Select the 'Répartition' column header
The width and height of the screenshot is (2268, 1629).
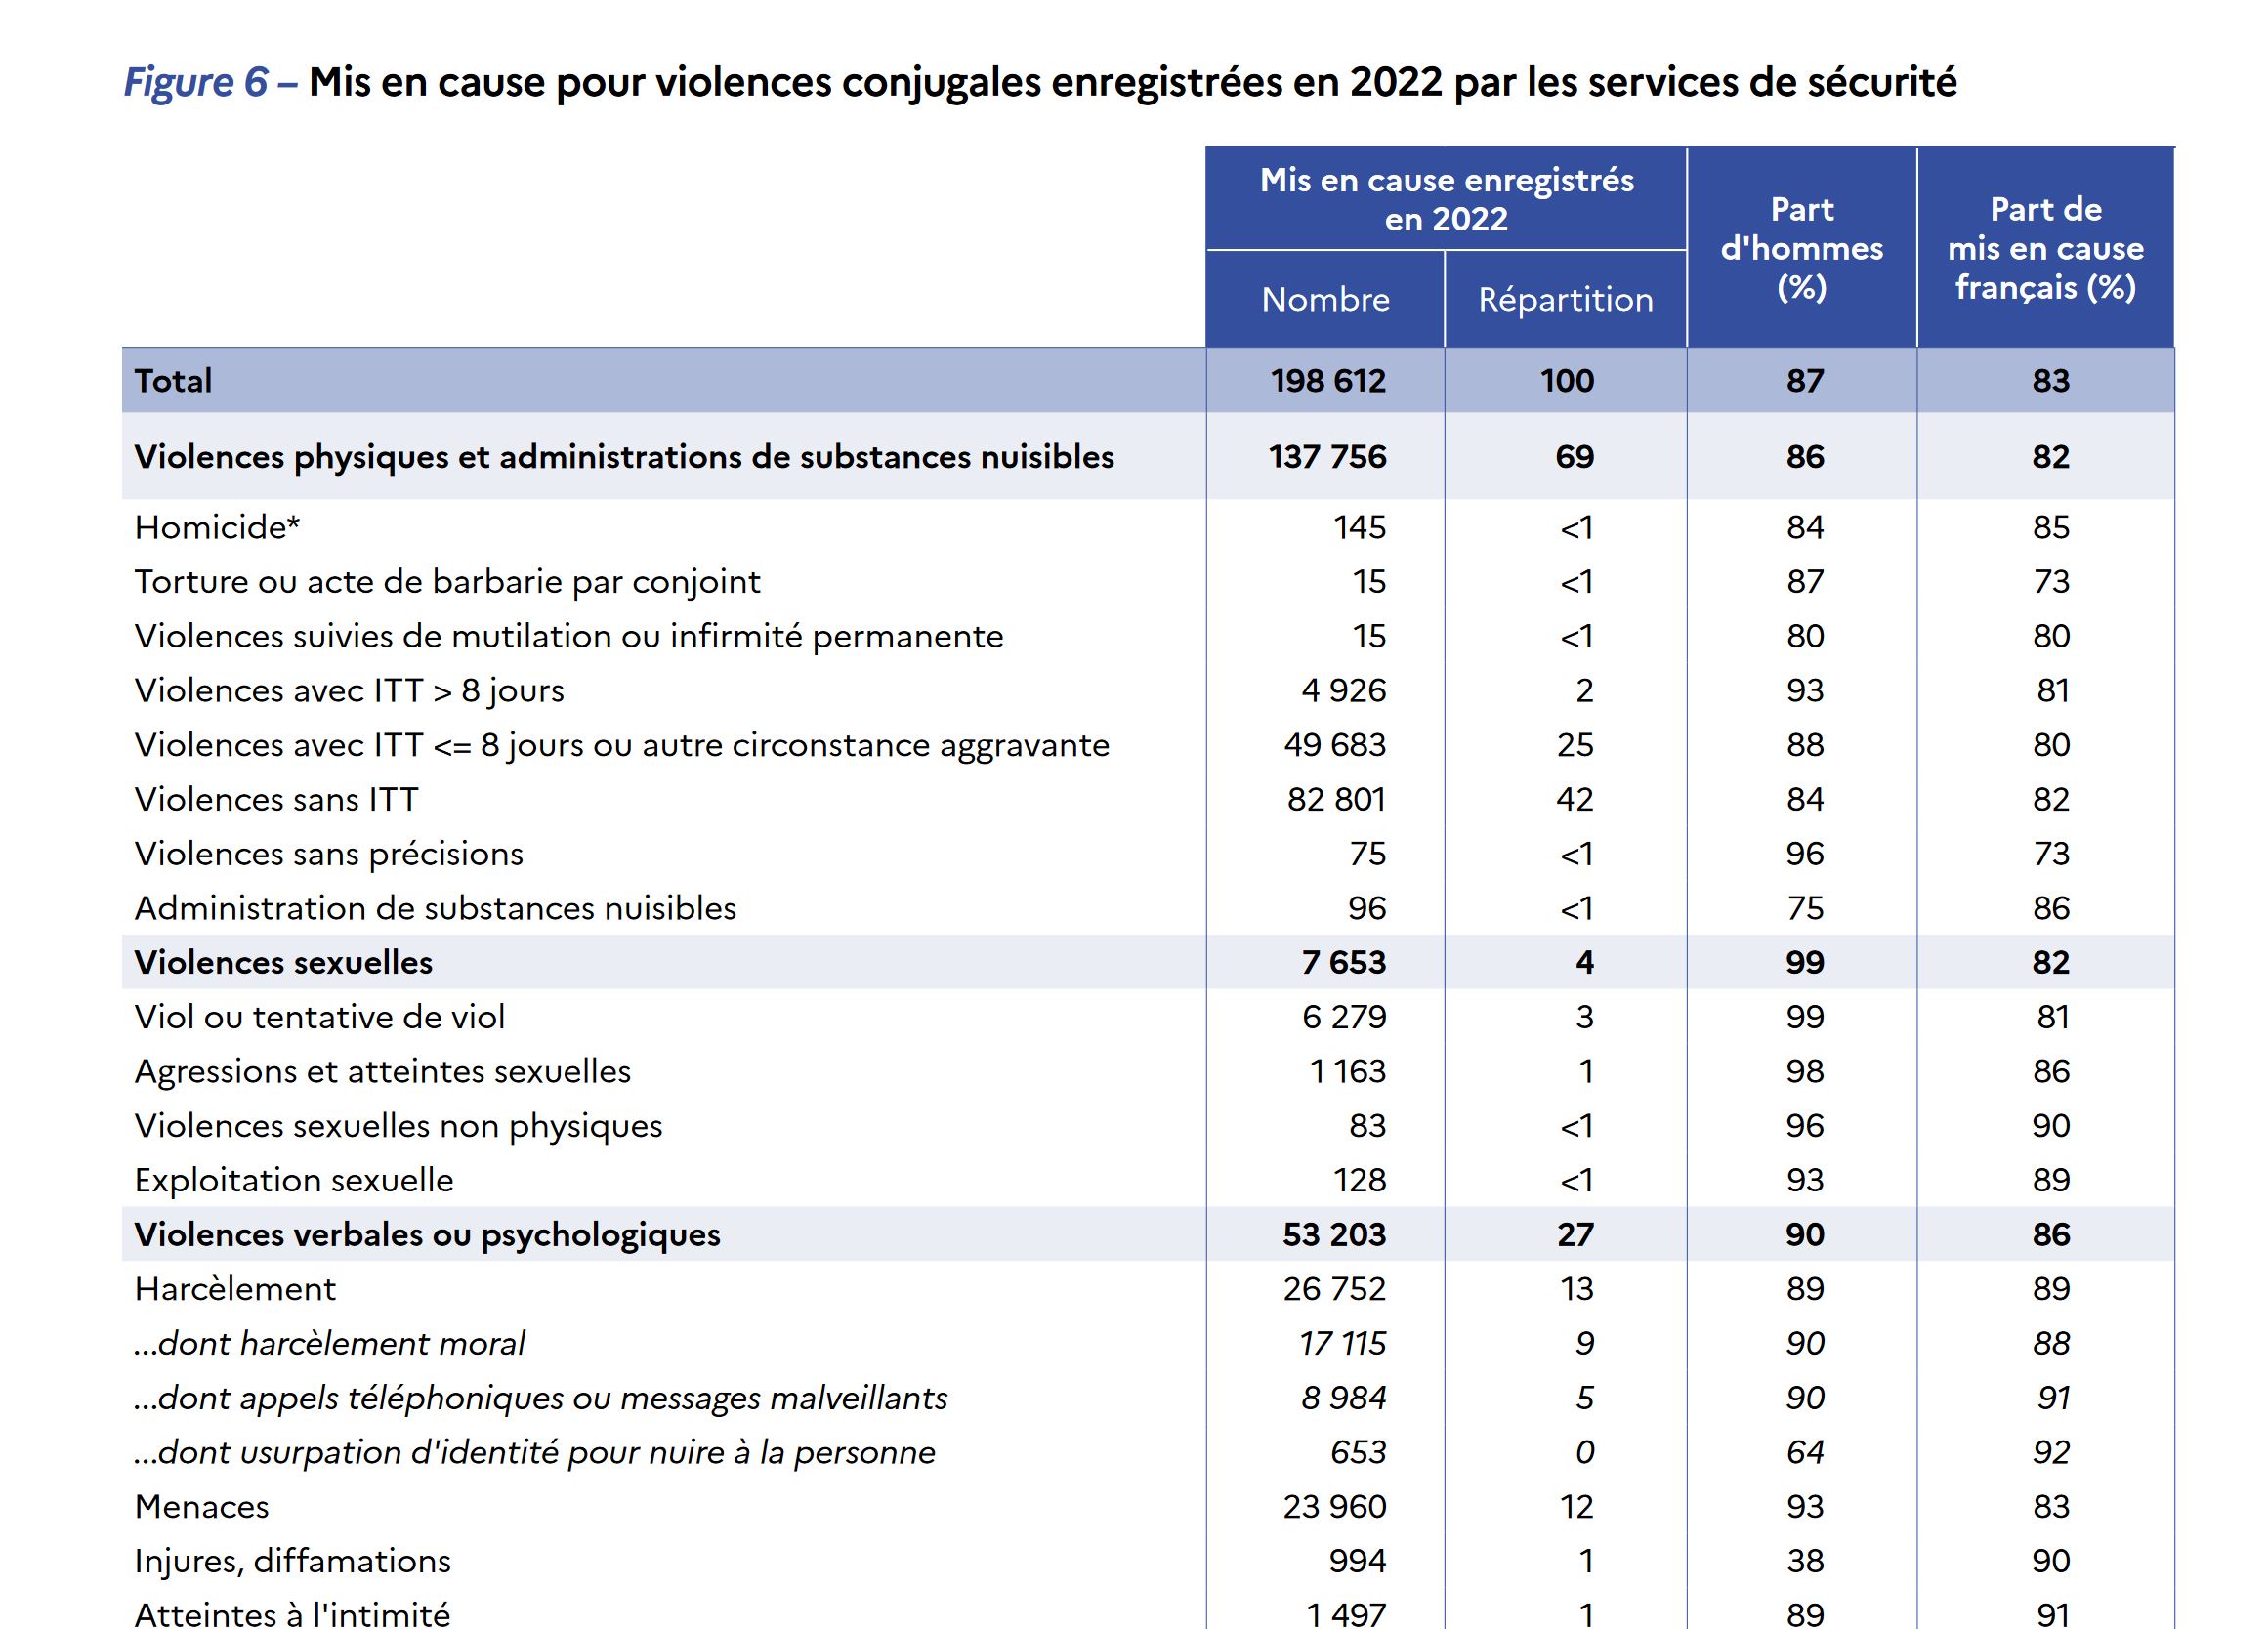(x=1566, y=299)
